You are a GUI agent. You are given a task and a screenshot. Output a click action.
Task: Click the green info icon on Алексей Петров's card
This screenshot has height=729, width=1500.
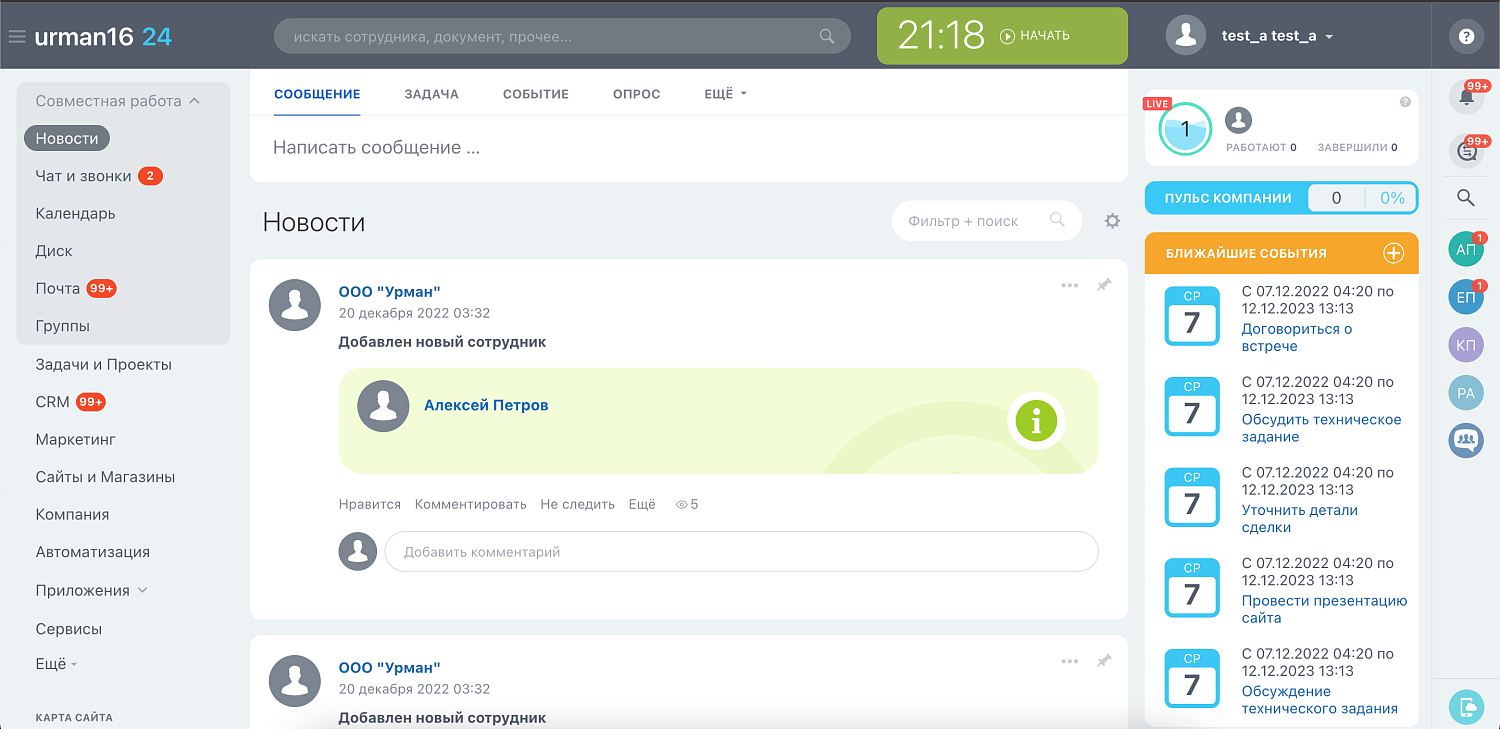point(1036,422)
